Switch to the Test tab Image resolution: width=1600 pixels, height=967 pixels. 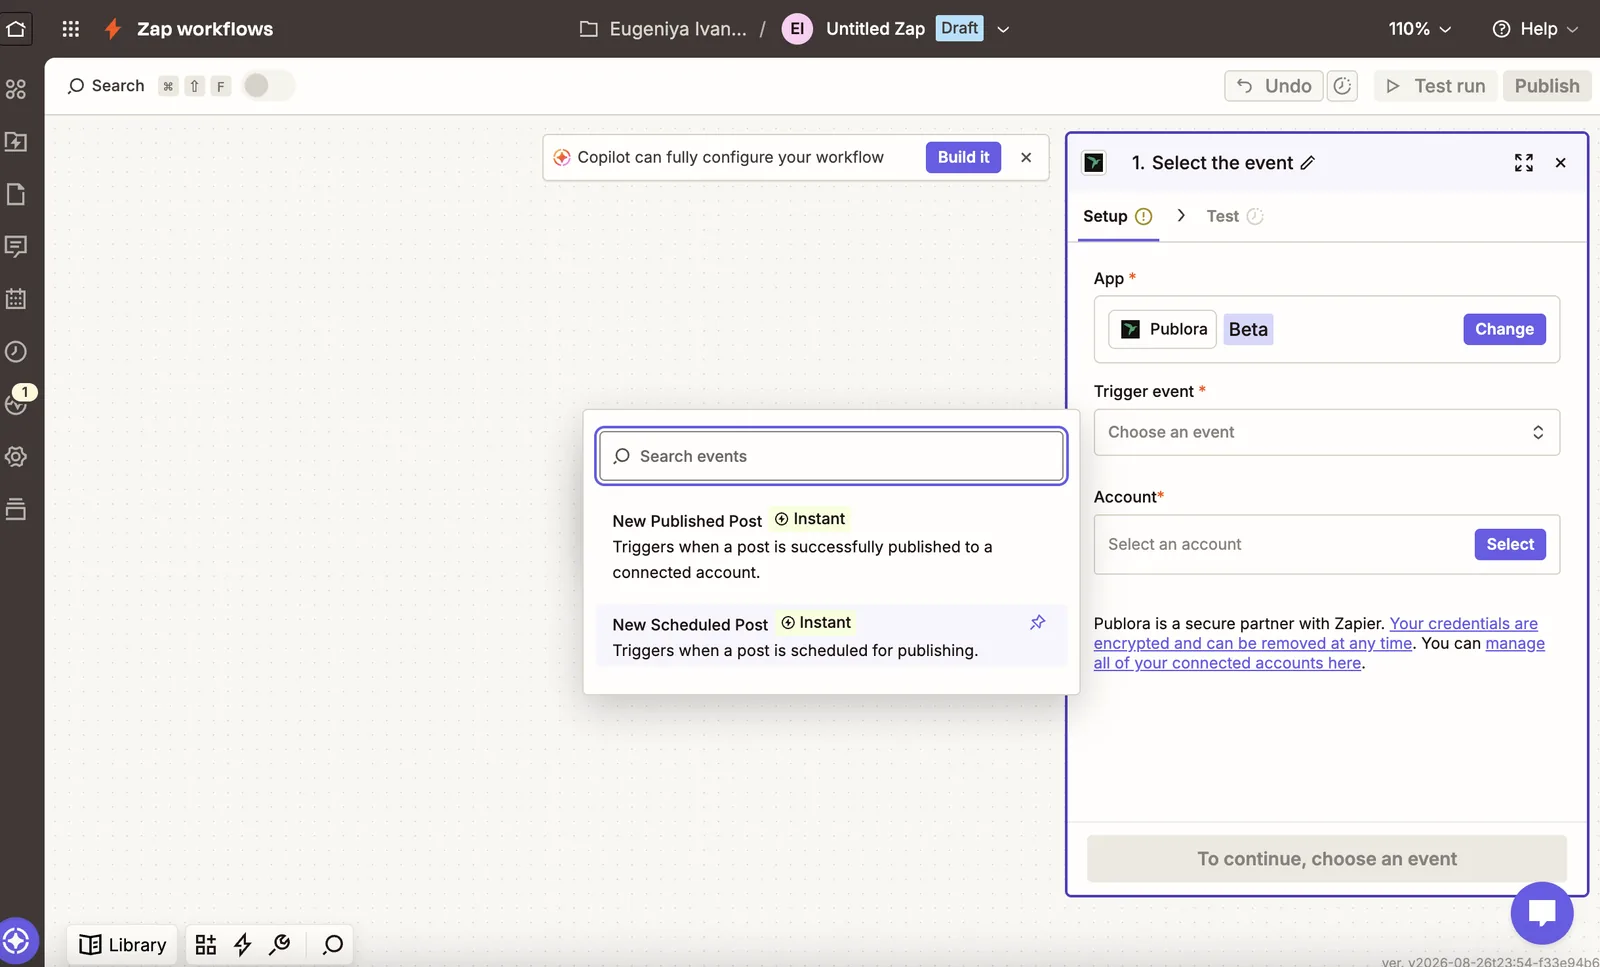(1235, 216)
